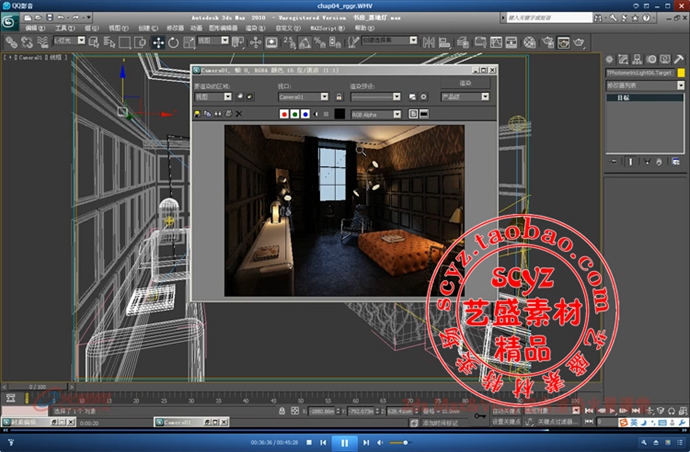
Task: Open the Curve Editor icon
Action: tap(496, 42)
